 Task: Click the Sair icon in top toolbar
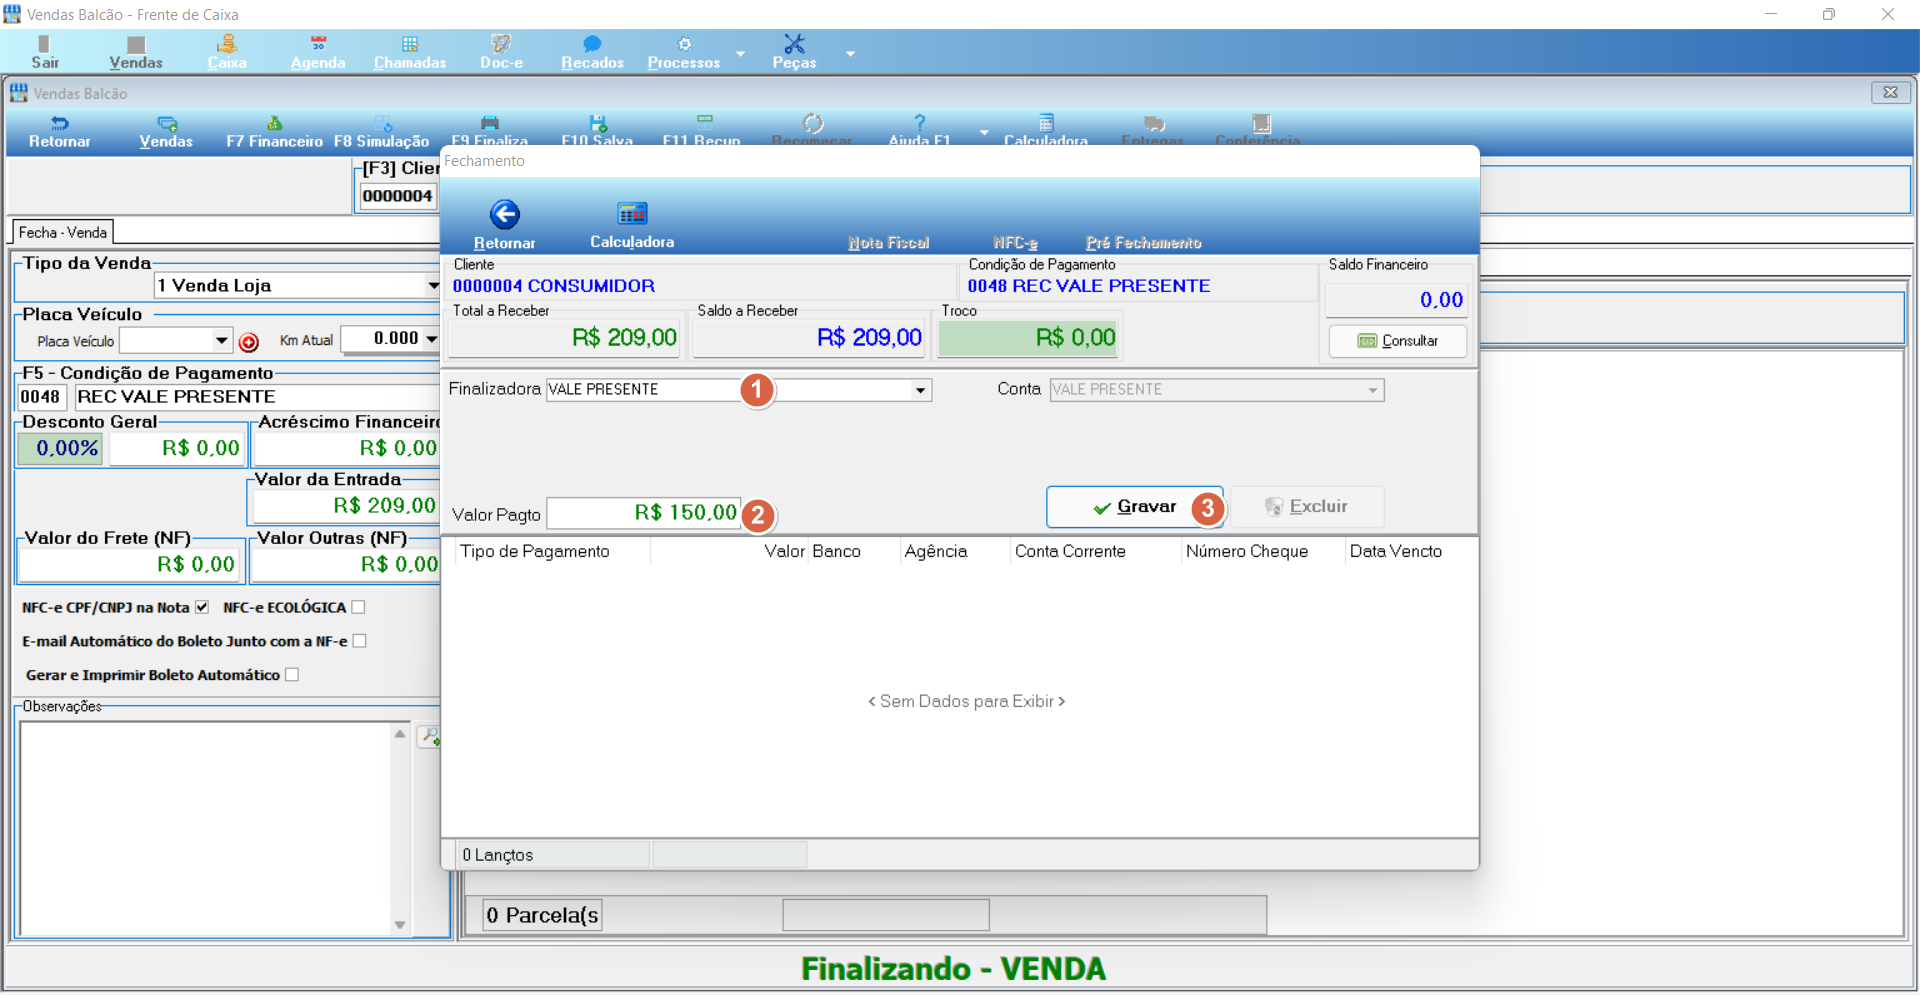pyautogui.click(x=44, y=52)
